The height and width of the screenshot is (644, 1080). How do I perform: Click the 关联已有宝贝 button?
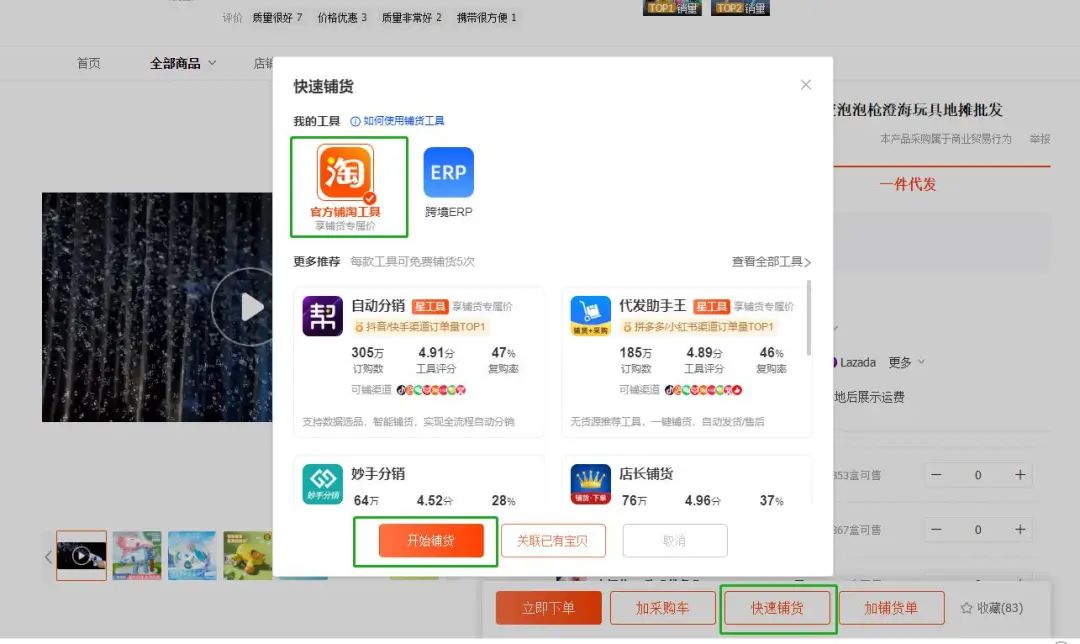pyautogui.click(x=553, y=541)
